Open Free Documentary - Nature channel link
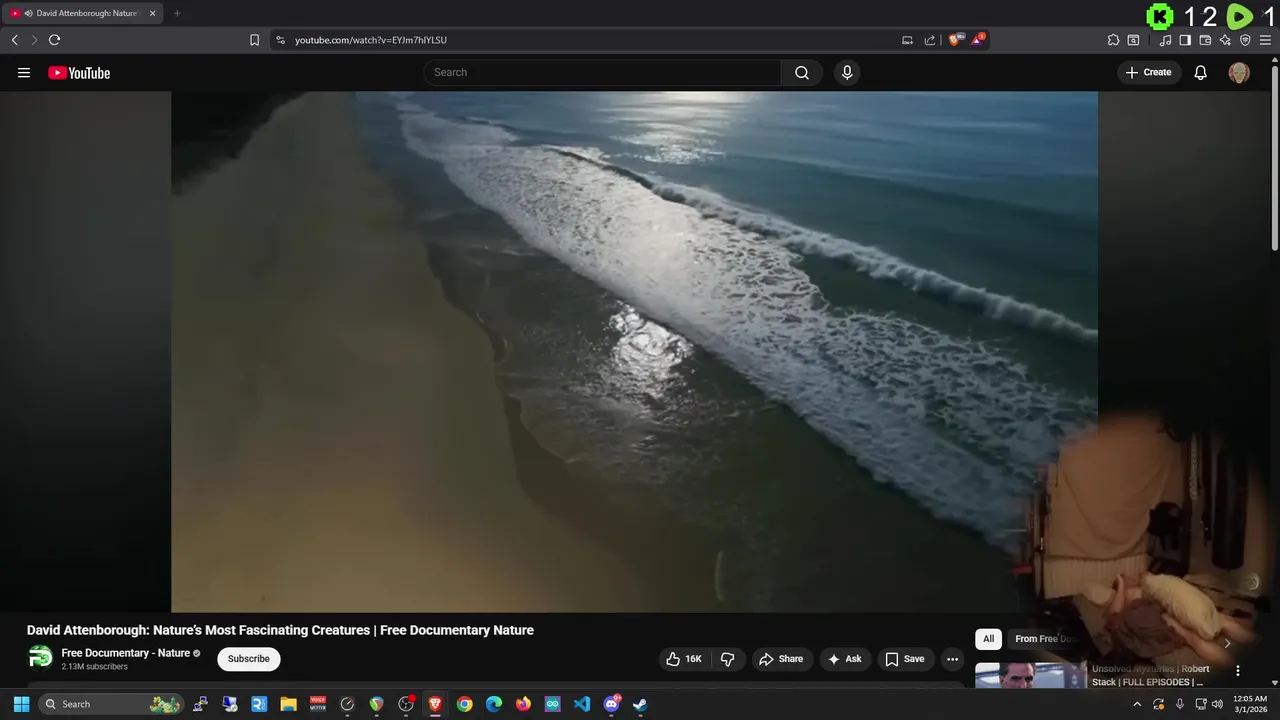The width and height of the screenshot is (1280, 720). pos(126,653)
